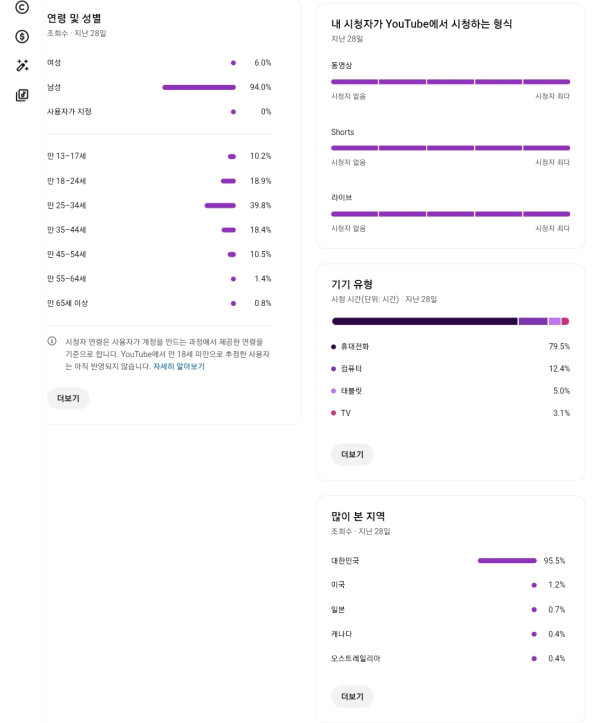Open the 자세히 알아보기 link

(179, 367)
